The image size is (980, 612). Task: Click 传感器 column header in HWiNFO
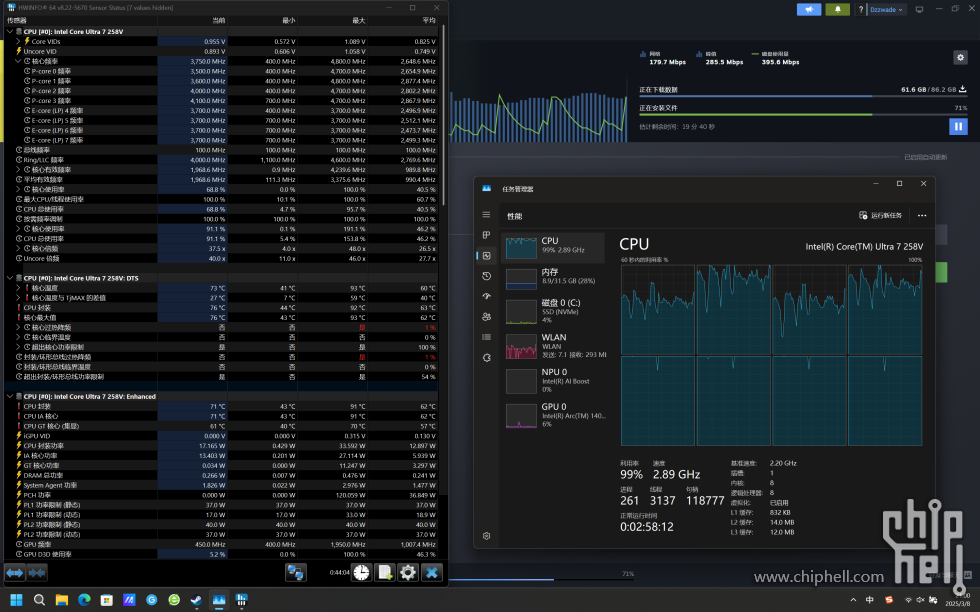click(81, 21)
